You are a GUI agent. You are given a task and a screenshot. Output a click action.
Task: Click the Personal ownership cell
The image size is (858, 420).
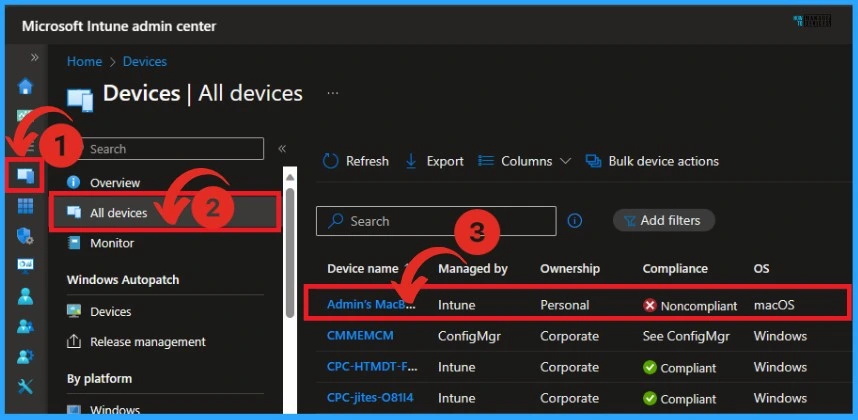[x=564, y=305]
